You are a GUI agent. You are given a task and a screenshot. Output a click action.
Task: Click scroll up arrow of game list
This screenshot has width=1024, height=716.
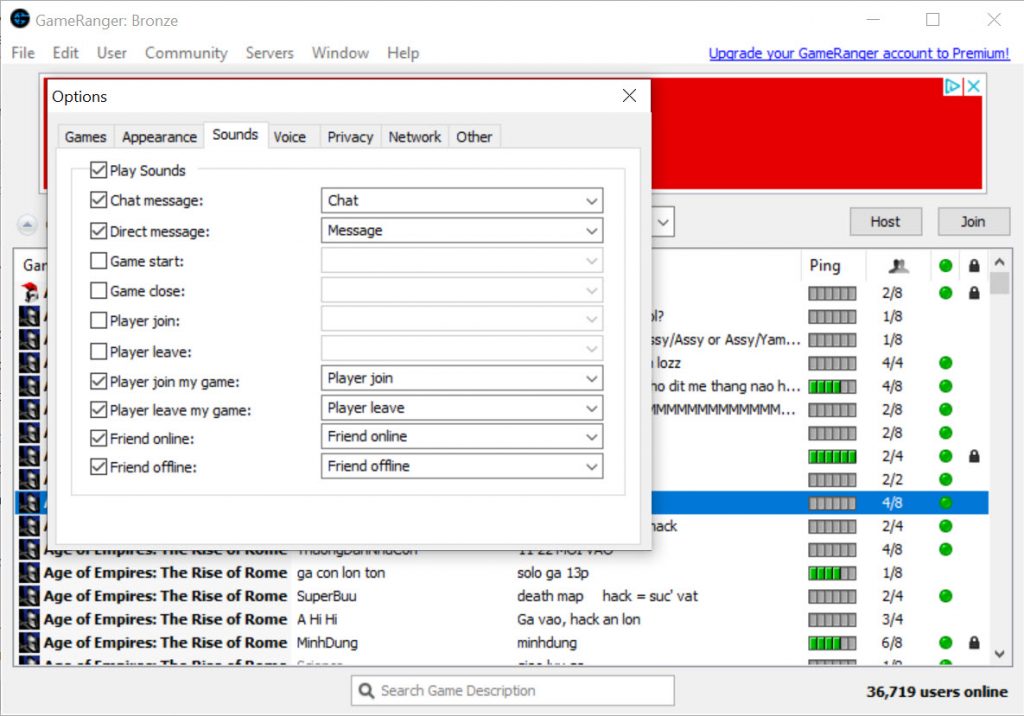pos(999,262)
